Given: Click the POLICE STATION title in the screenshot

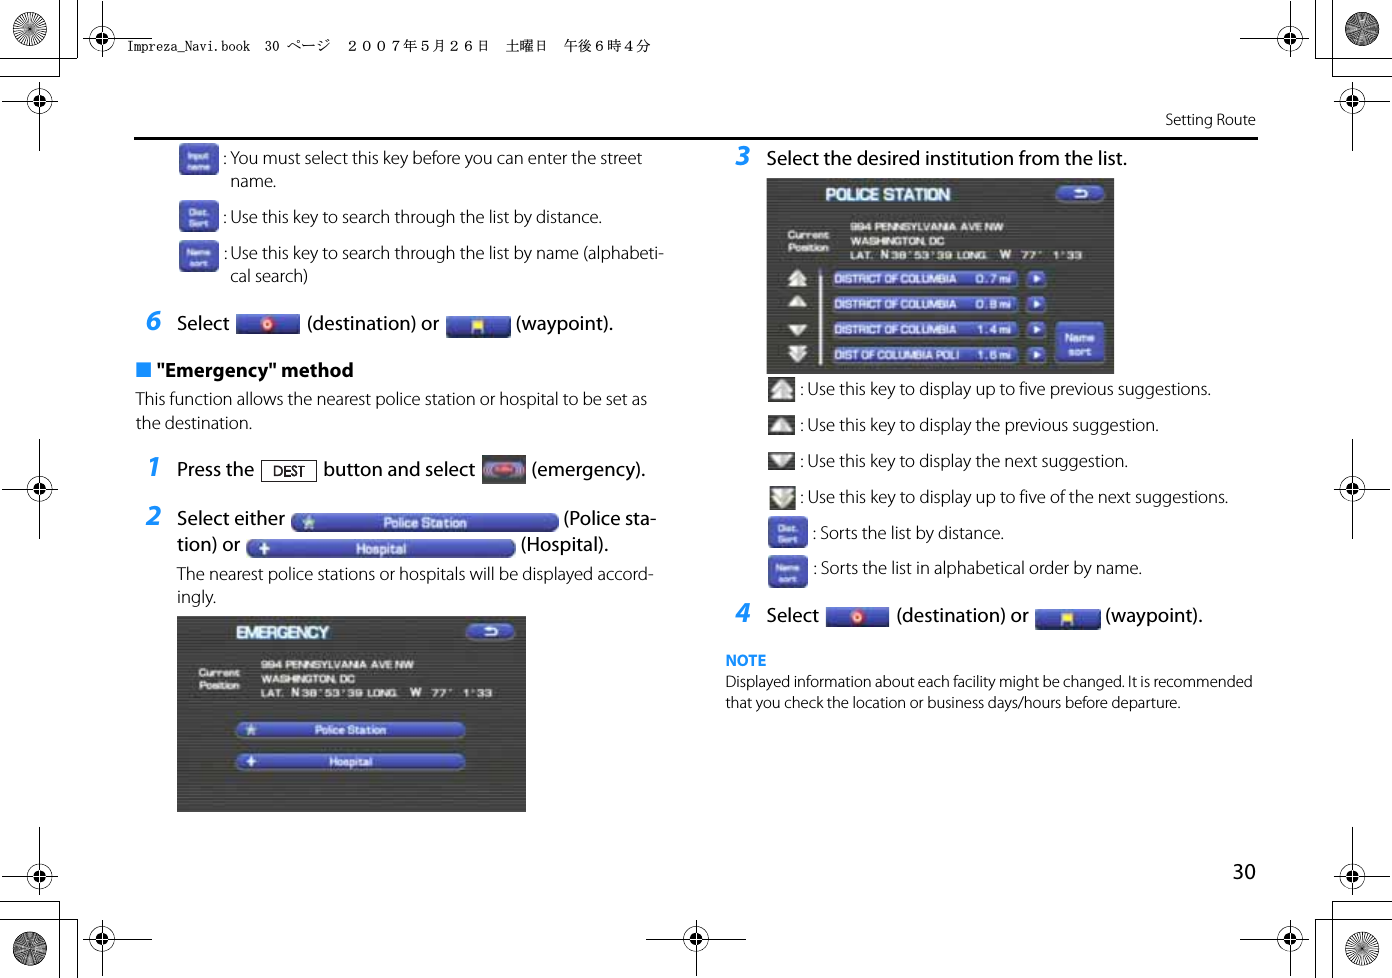Looking at the screenshot, I should point(887,194).
